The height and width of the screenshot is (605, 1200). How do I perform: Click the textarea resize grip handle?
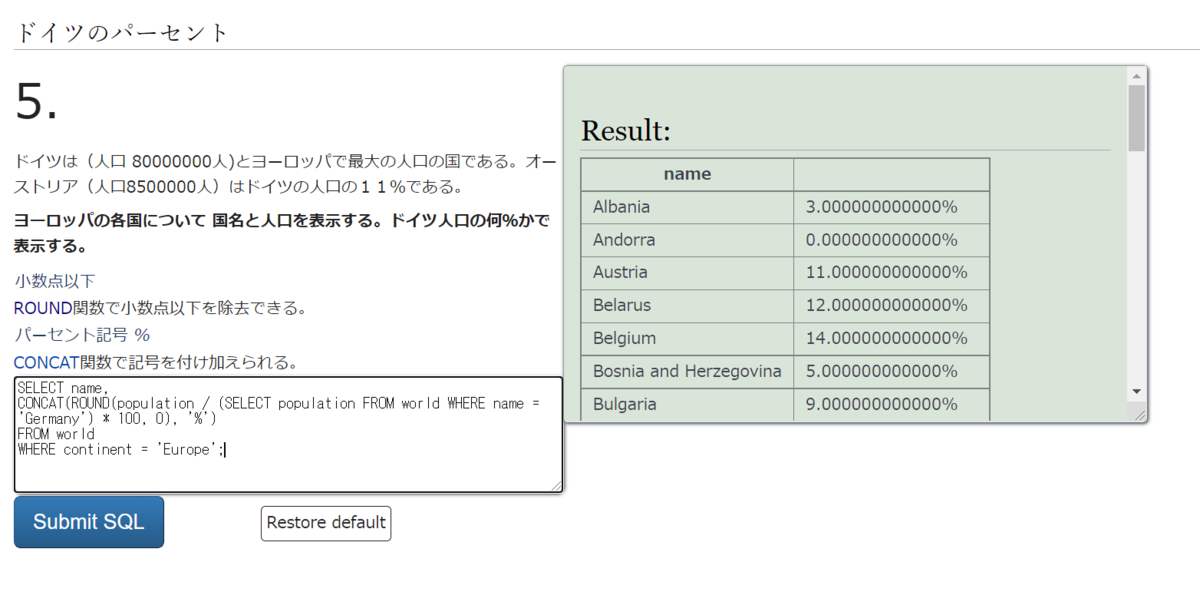tap(556, 487)
